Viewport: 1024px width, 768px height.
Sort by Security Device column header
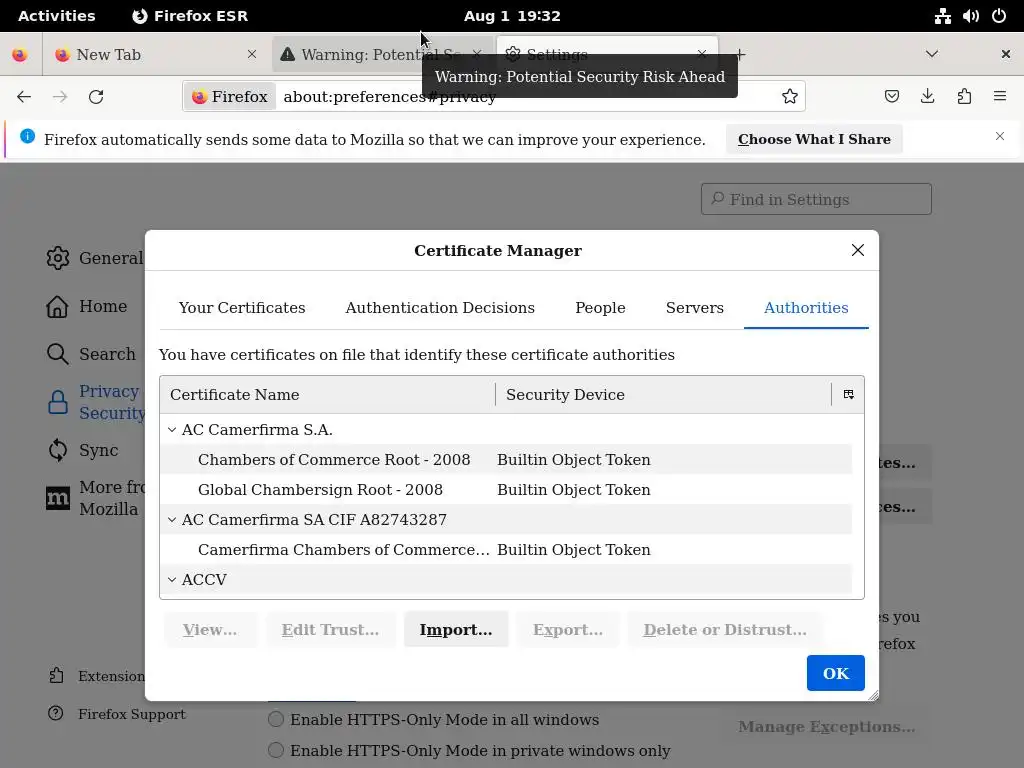[663, 394]
